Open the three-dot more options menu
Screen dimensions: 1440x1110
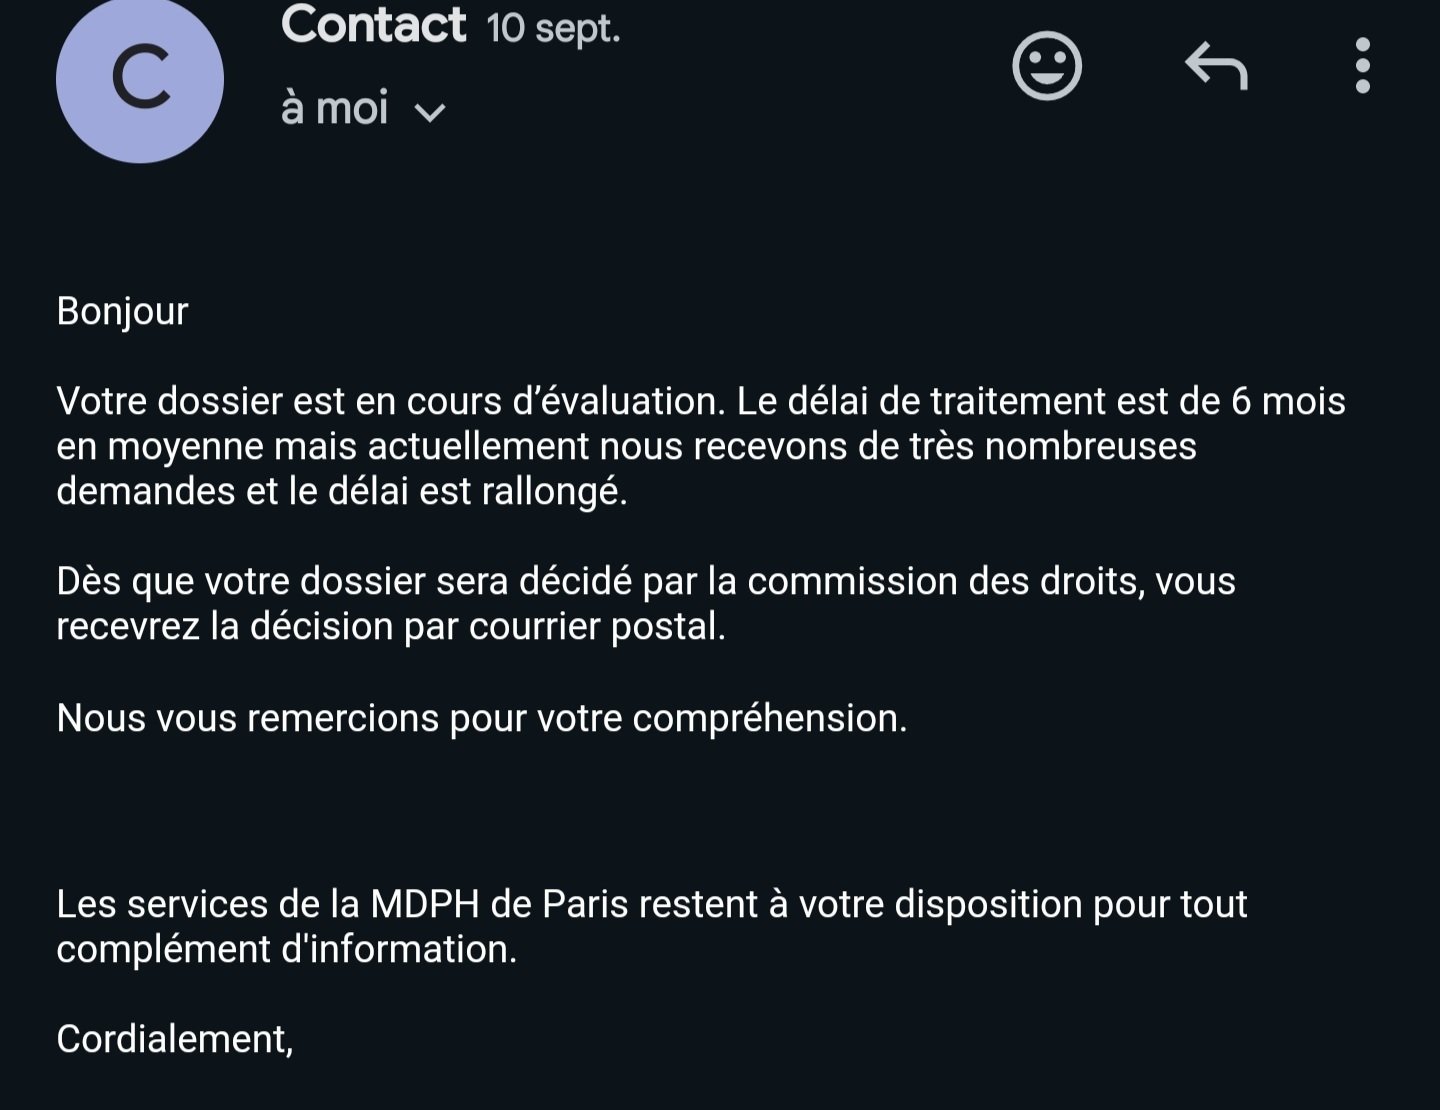(x=1362, y=67)
